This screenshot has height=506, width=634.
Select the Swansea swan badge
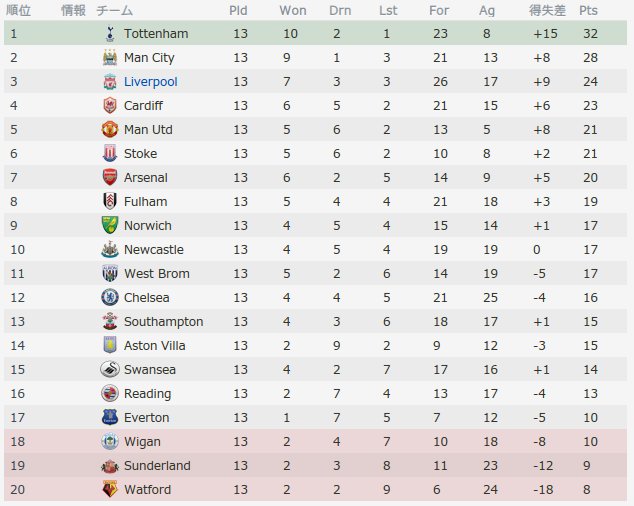[x=110, y=370]
